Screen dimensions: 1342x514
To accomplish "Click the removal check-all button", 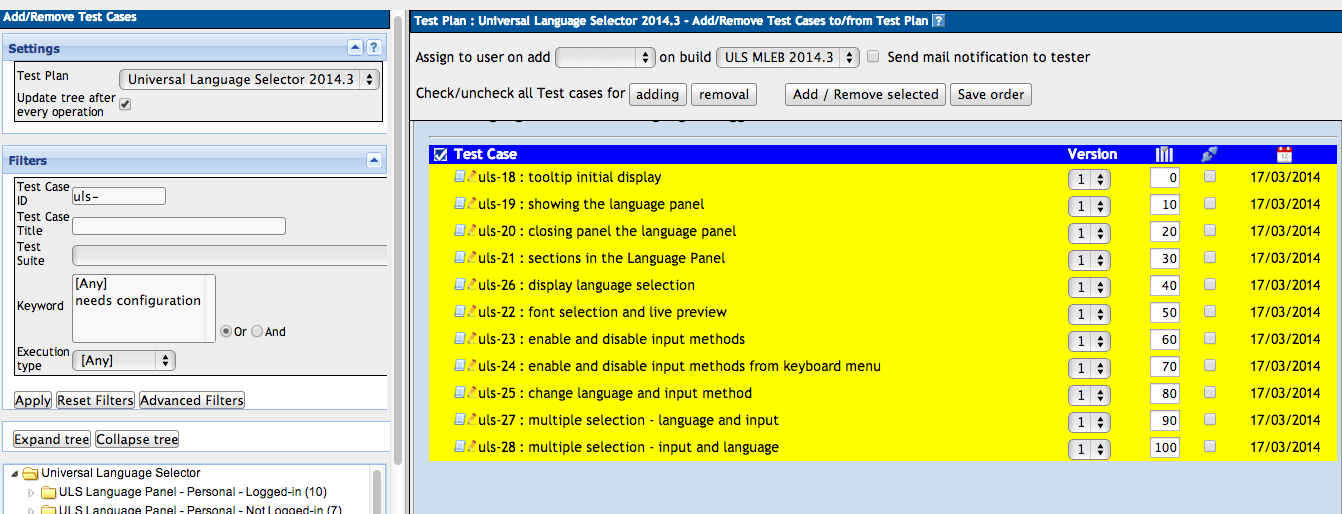I will tap(724, 94).
